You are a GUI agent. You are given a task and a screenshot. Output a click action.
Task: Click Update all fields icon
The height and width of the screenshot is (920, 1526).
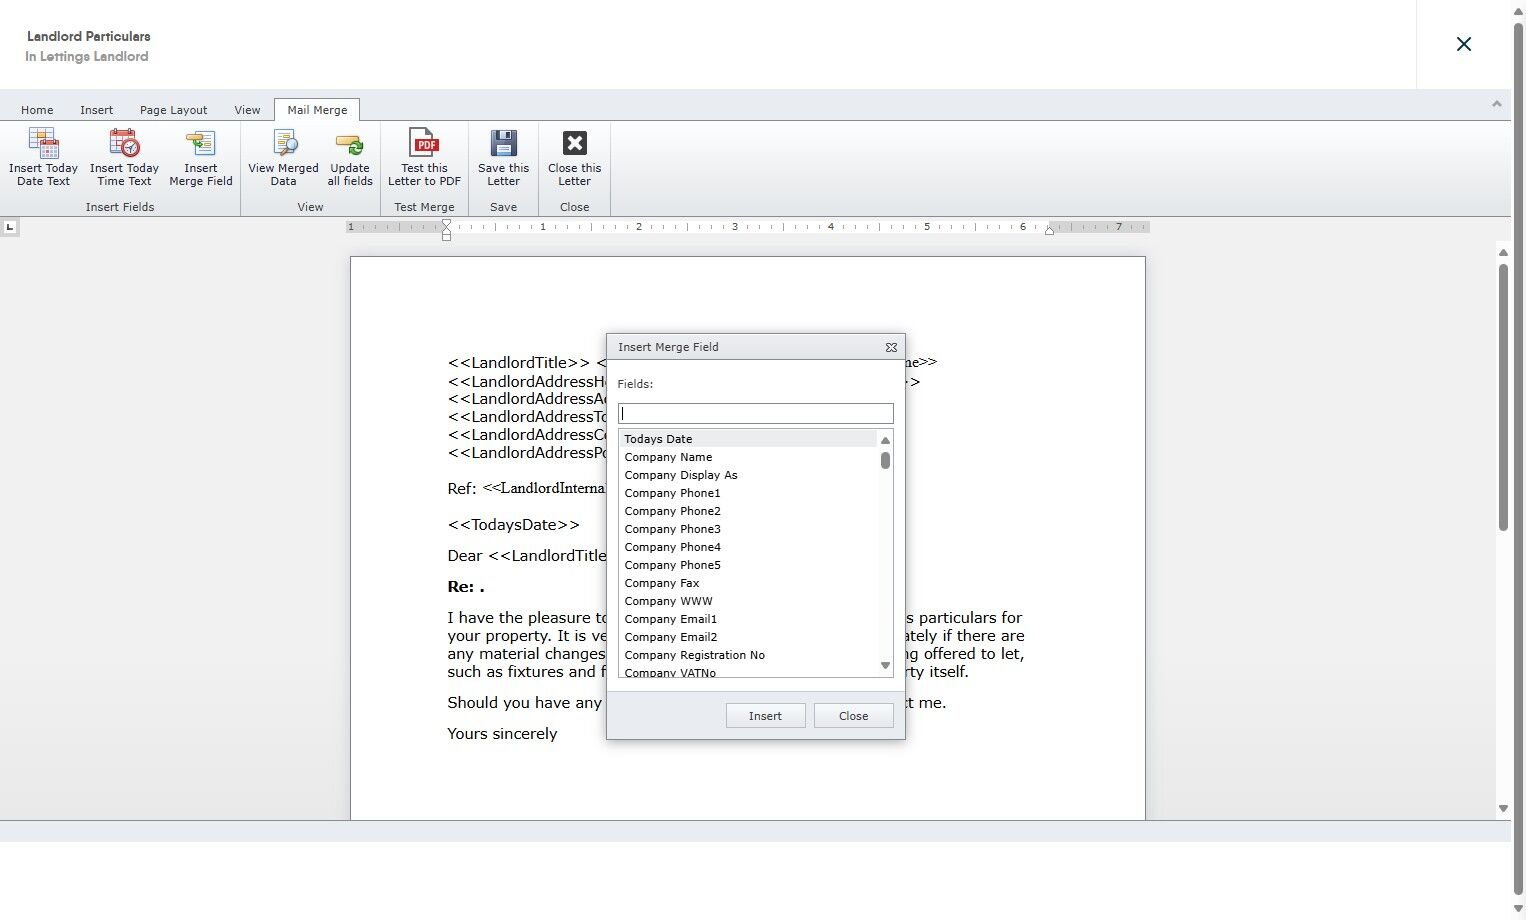[x=350, y=144]
